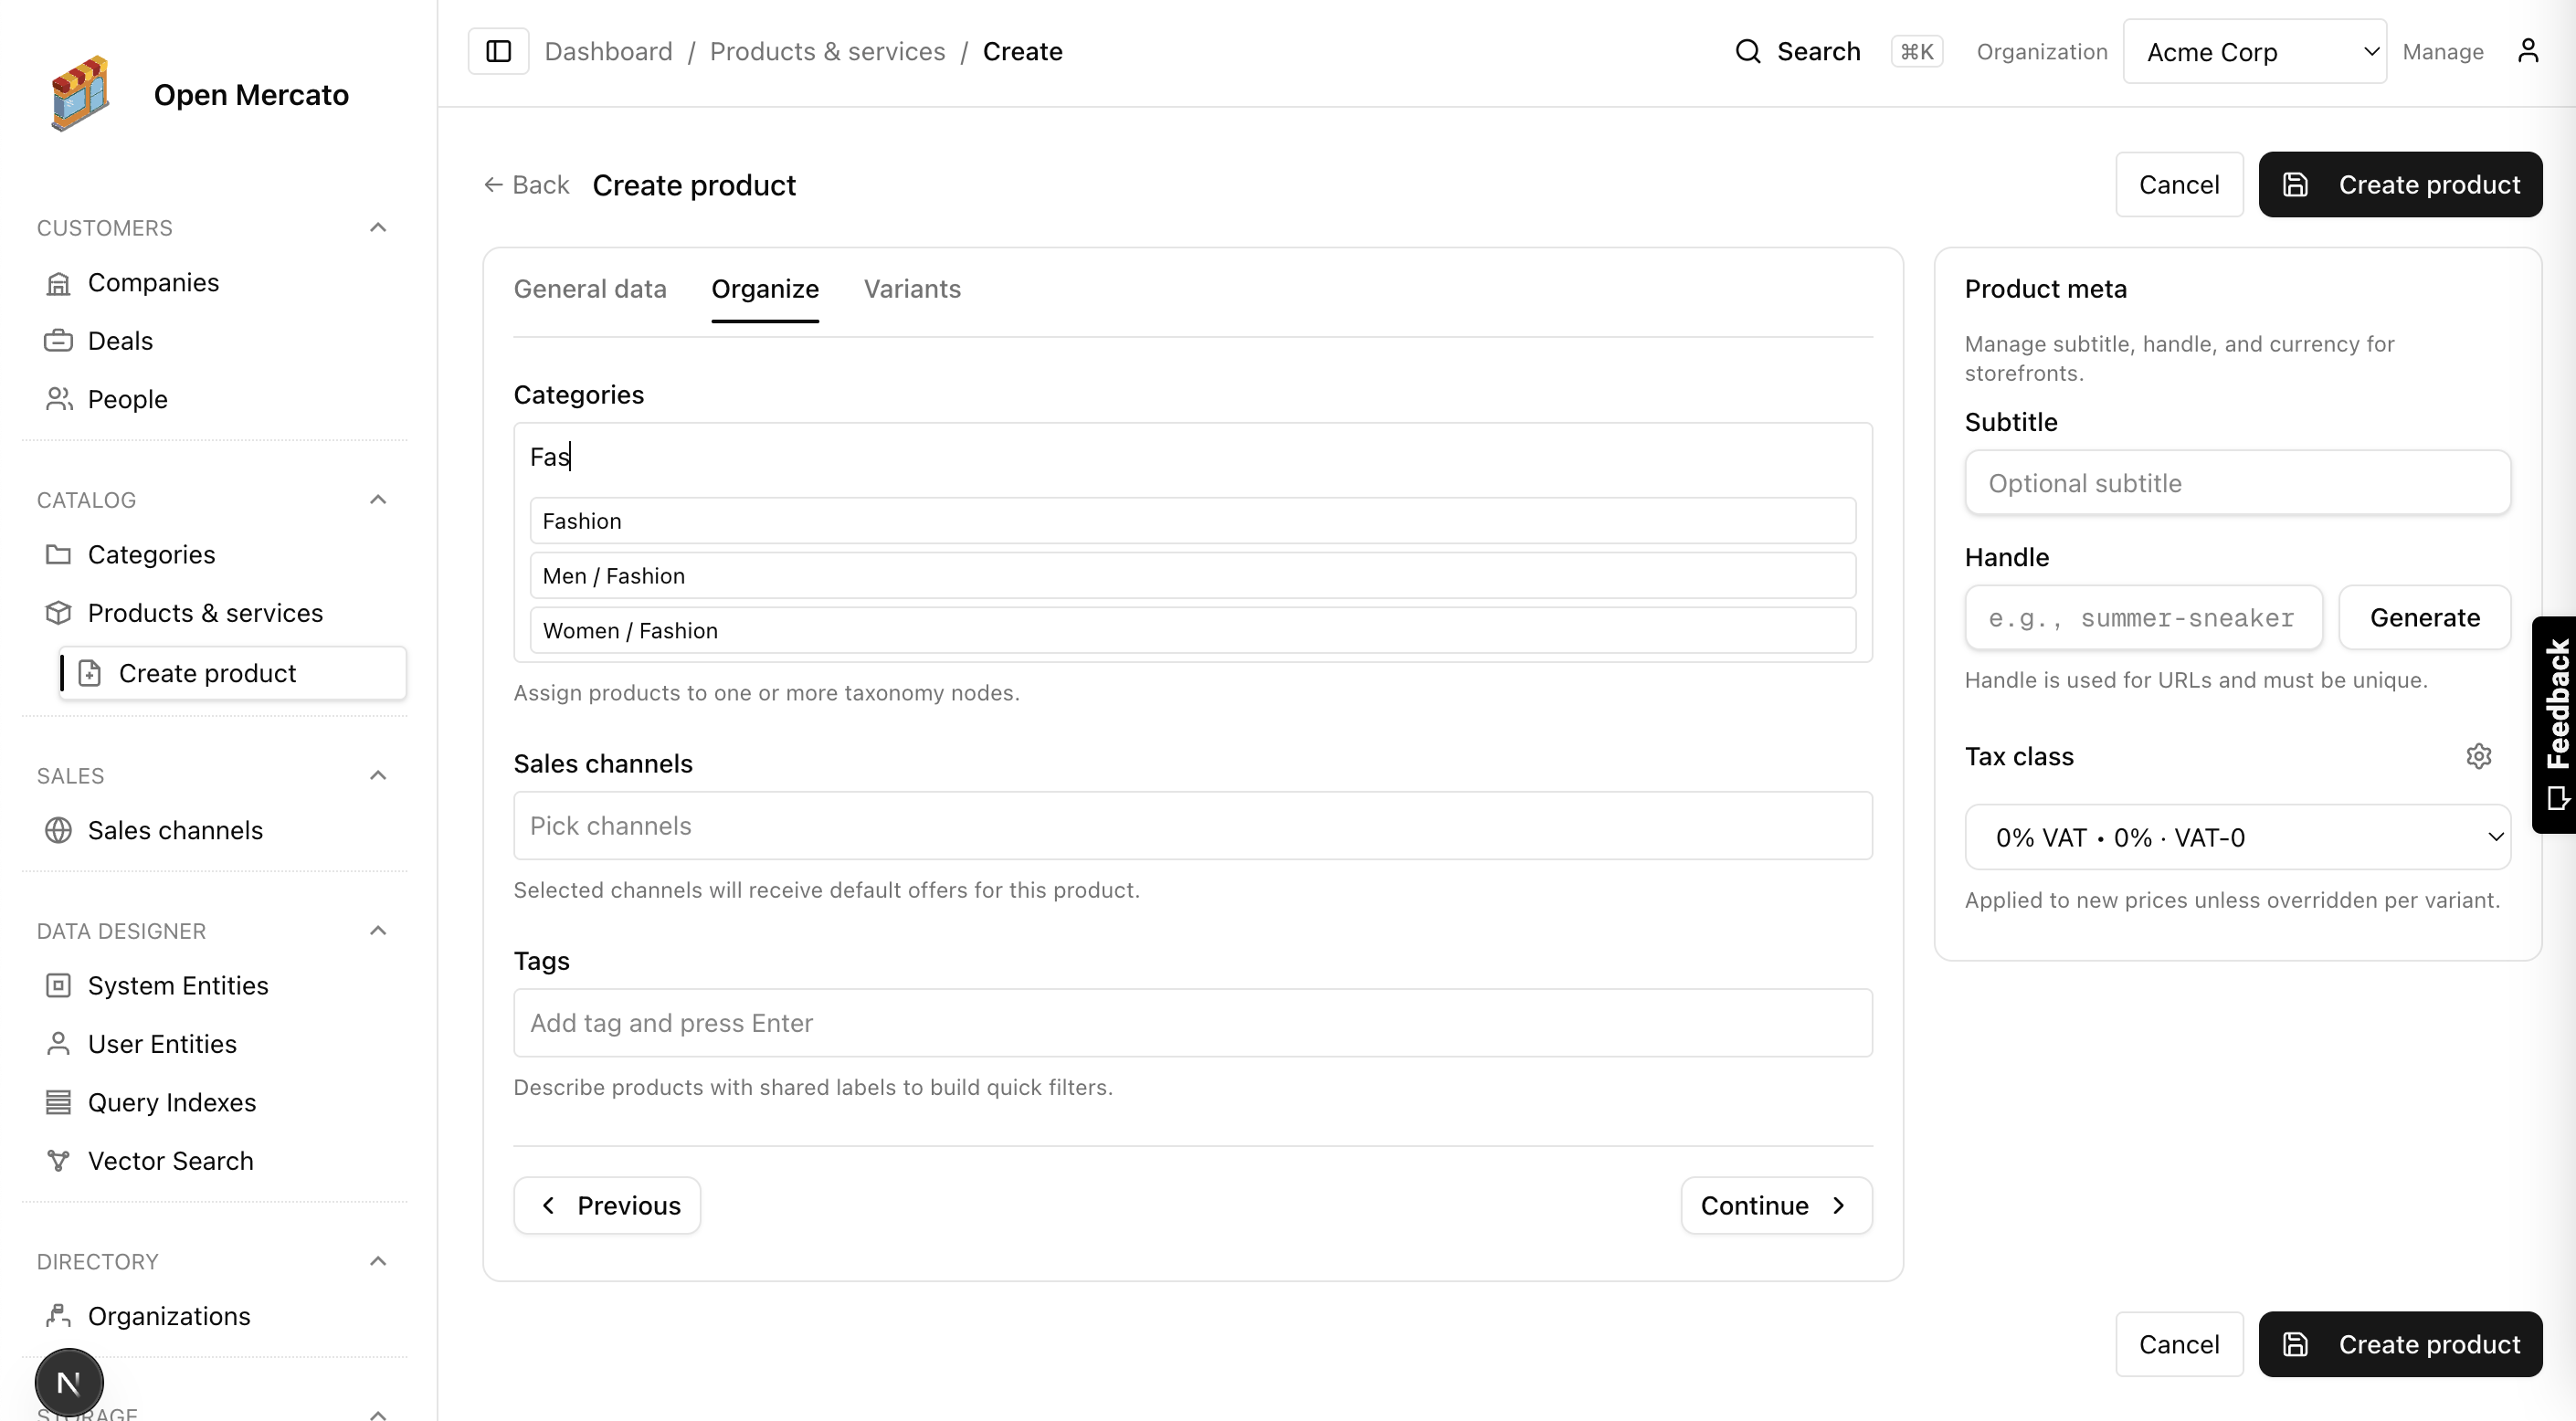Collapse the CATALOG sidebar section

[x=378, y=499]
